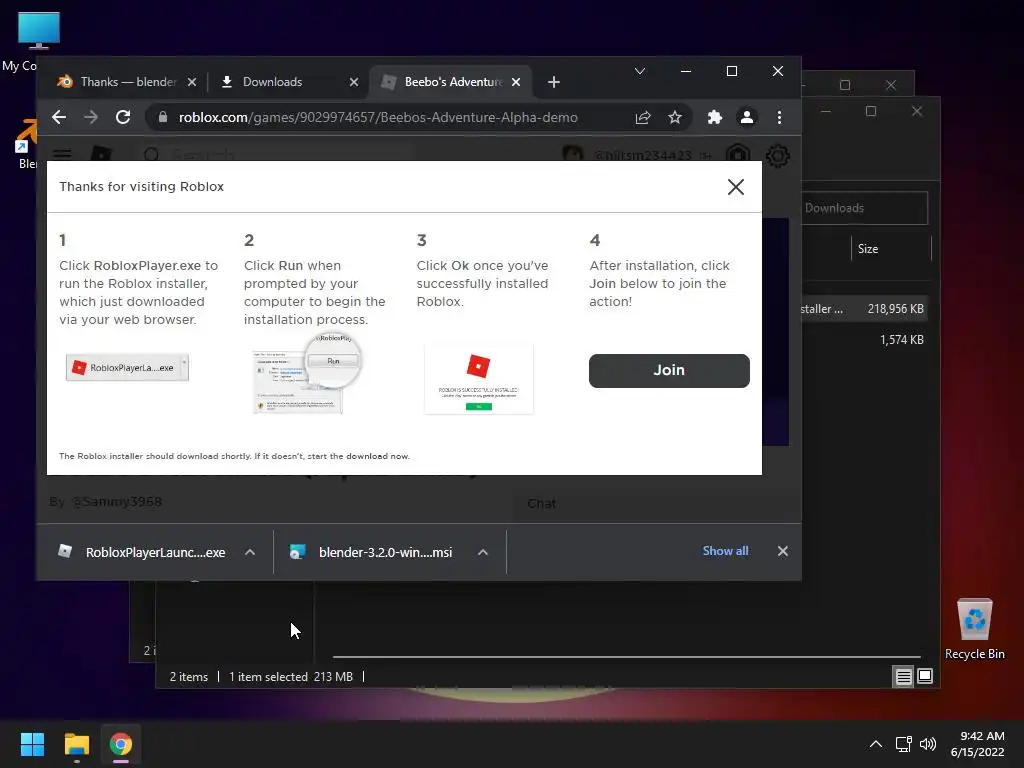This screenshot has width=1024, height=768.
Task: Click the Join button
Action: point(669,370)
